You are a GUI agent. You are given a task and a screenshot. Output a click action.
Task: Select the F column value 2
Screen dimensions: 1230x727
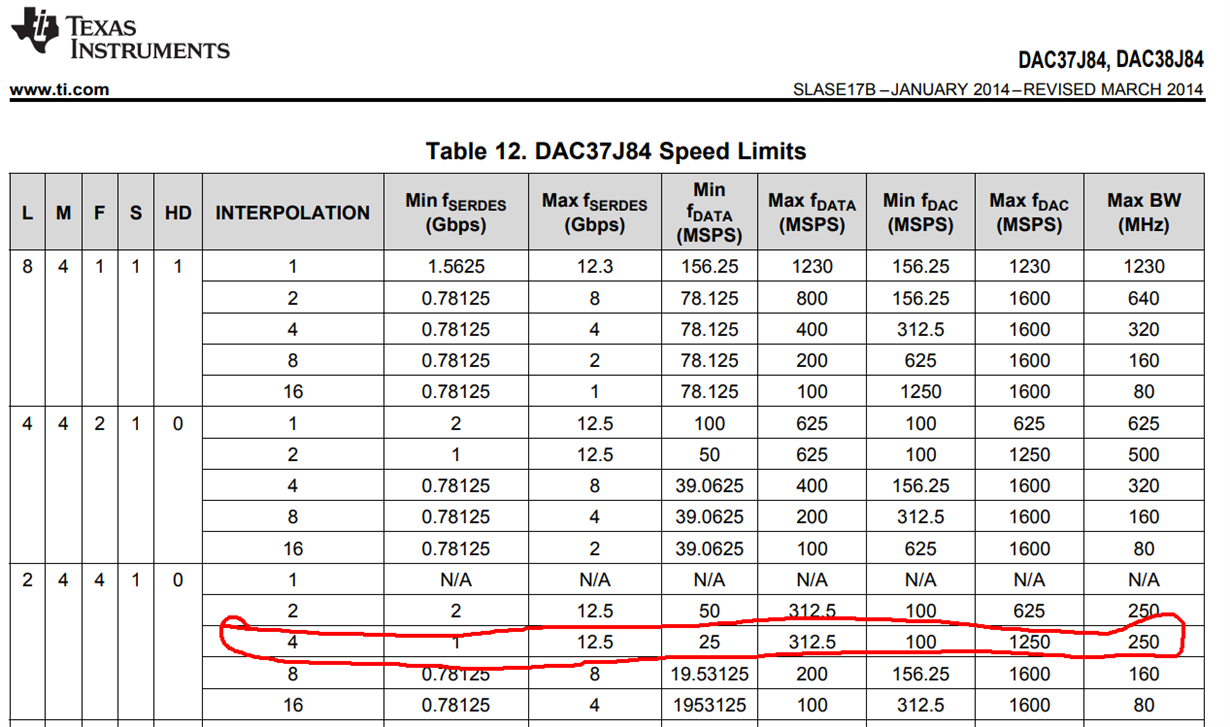pyautogui.click(x=99, y=423)
